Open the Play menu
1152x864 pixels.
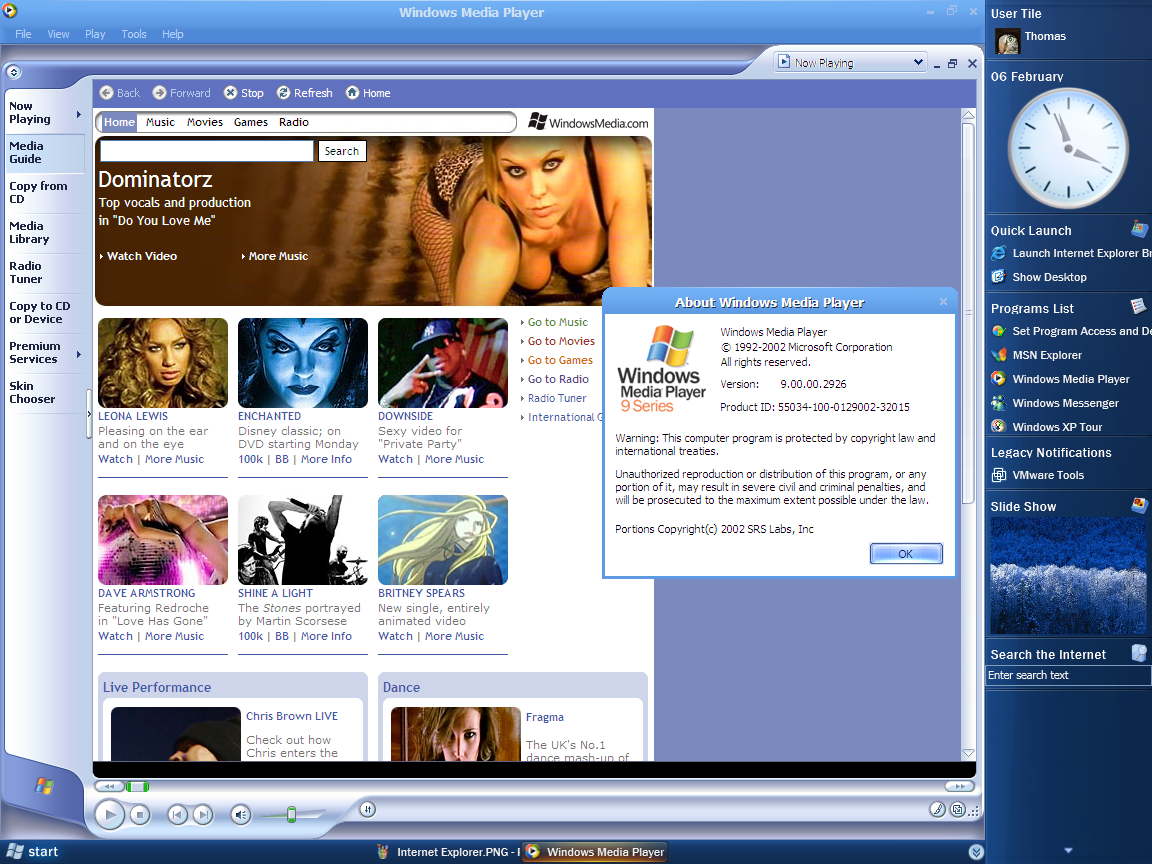coord(95,34)
